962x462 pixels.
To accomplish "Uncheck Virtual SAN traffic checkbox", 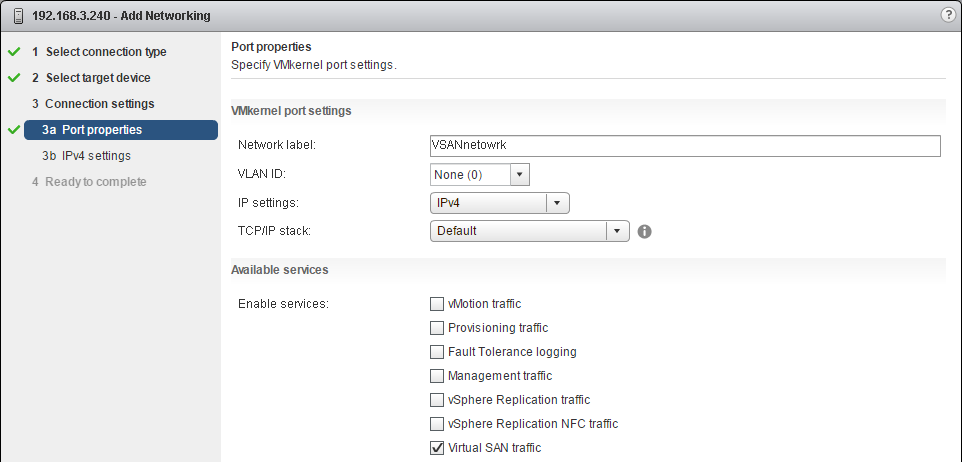I will click(437, 448).
